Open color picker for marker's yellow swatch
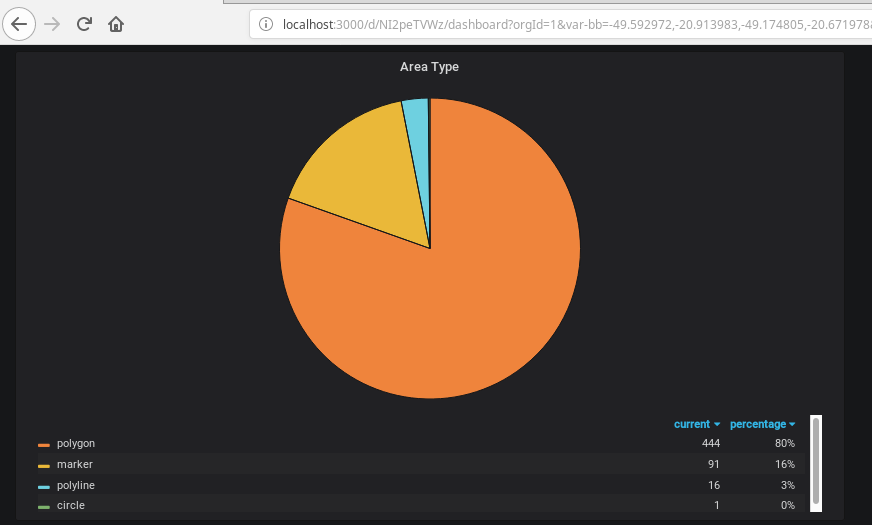The width and height of the screenshot is (872, 525). click(44, 465)
